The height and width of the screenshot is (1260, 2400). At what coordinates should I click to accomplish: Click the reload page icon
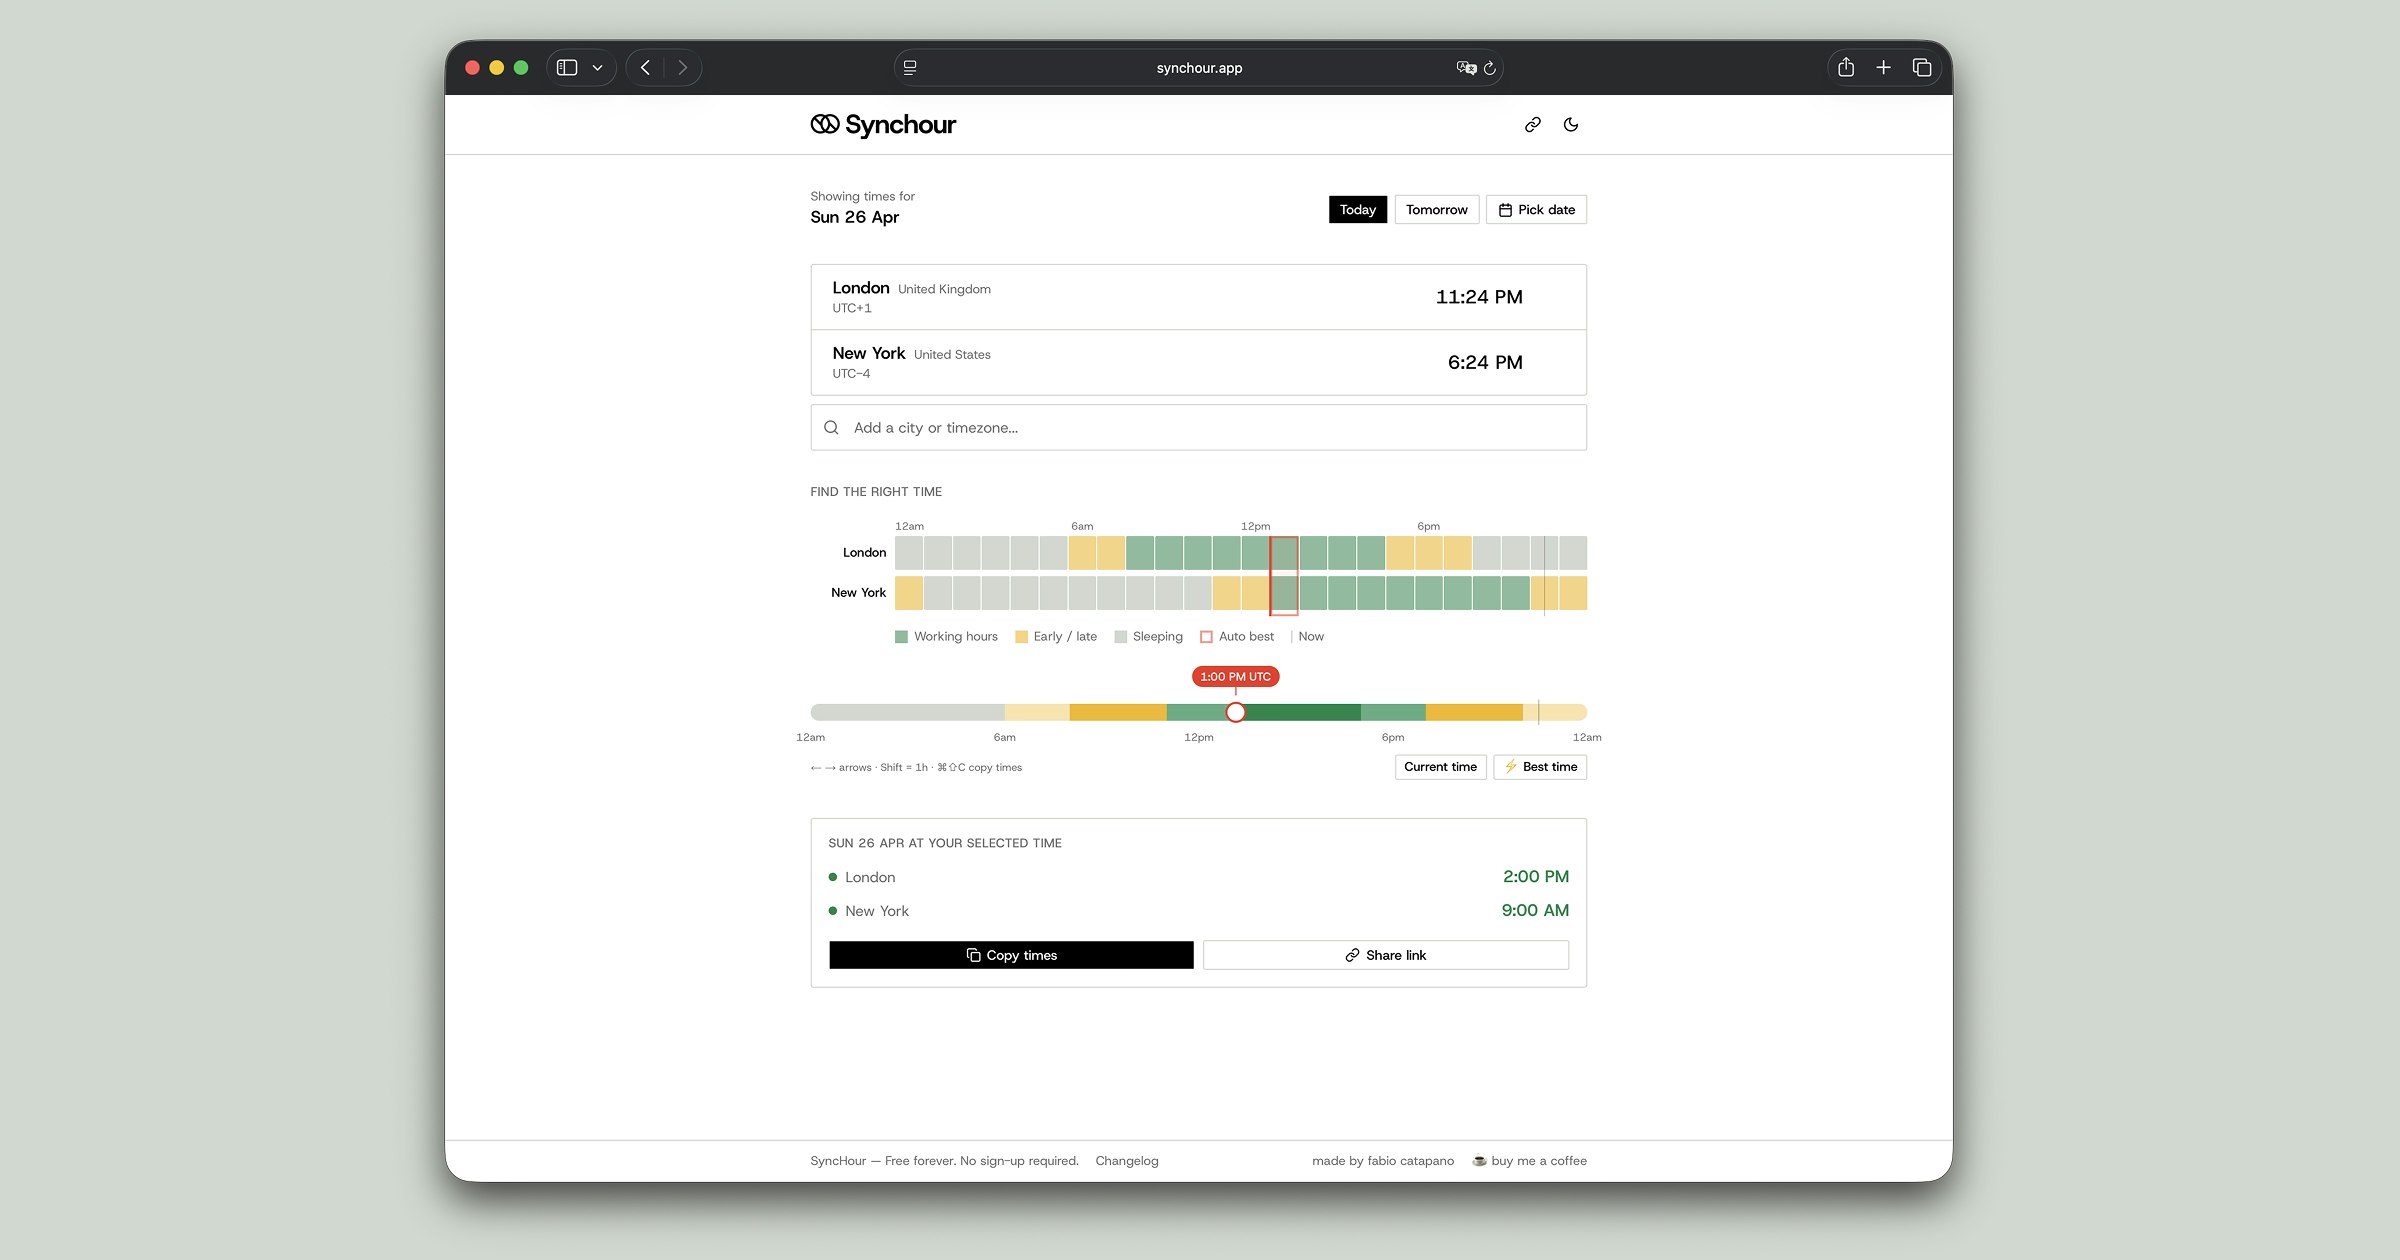[x=1489, y=68]
